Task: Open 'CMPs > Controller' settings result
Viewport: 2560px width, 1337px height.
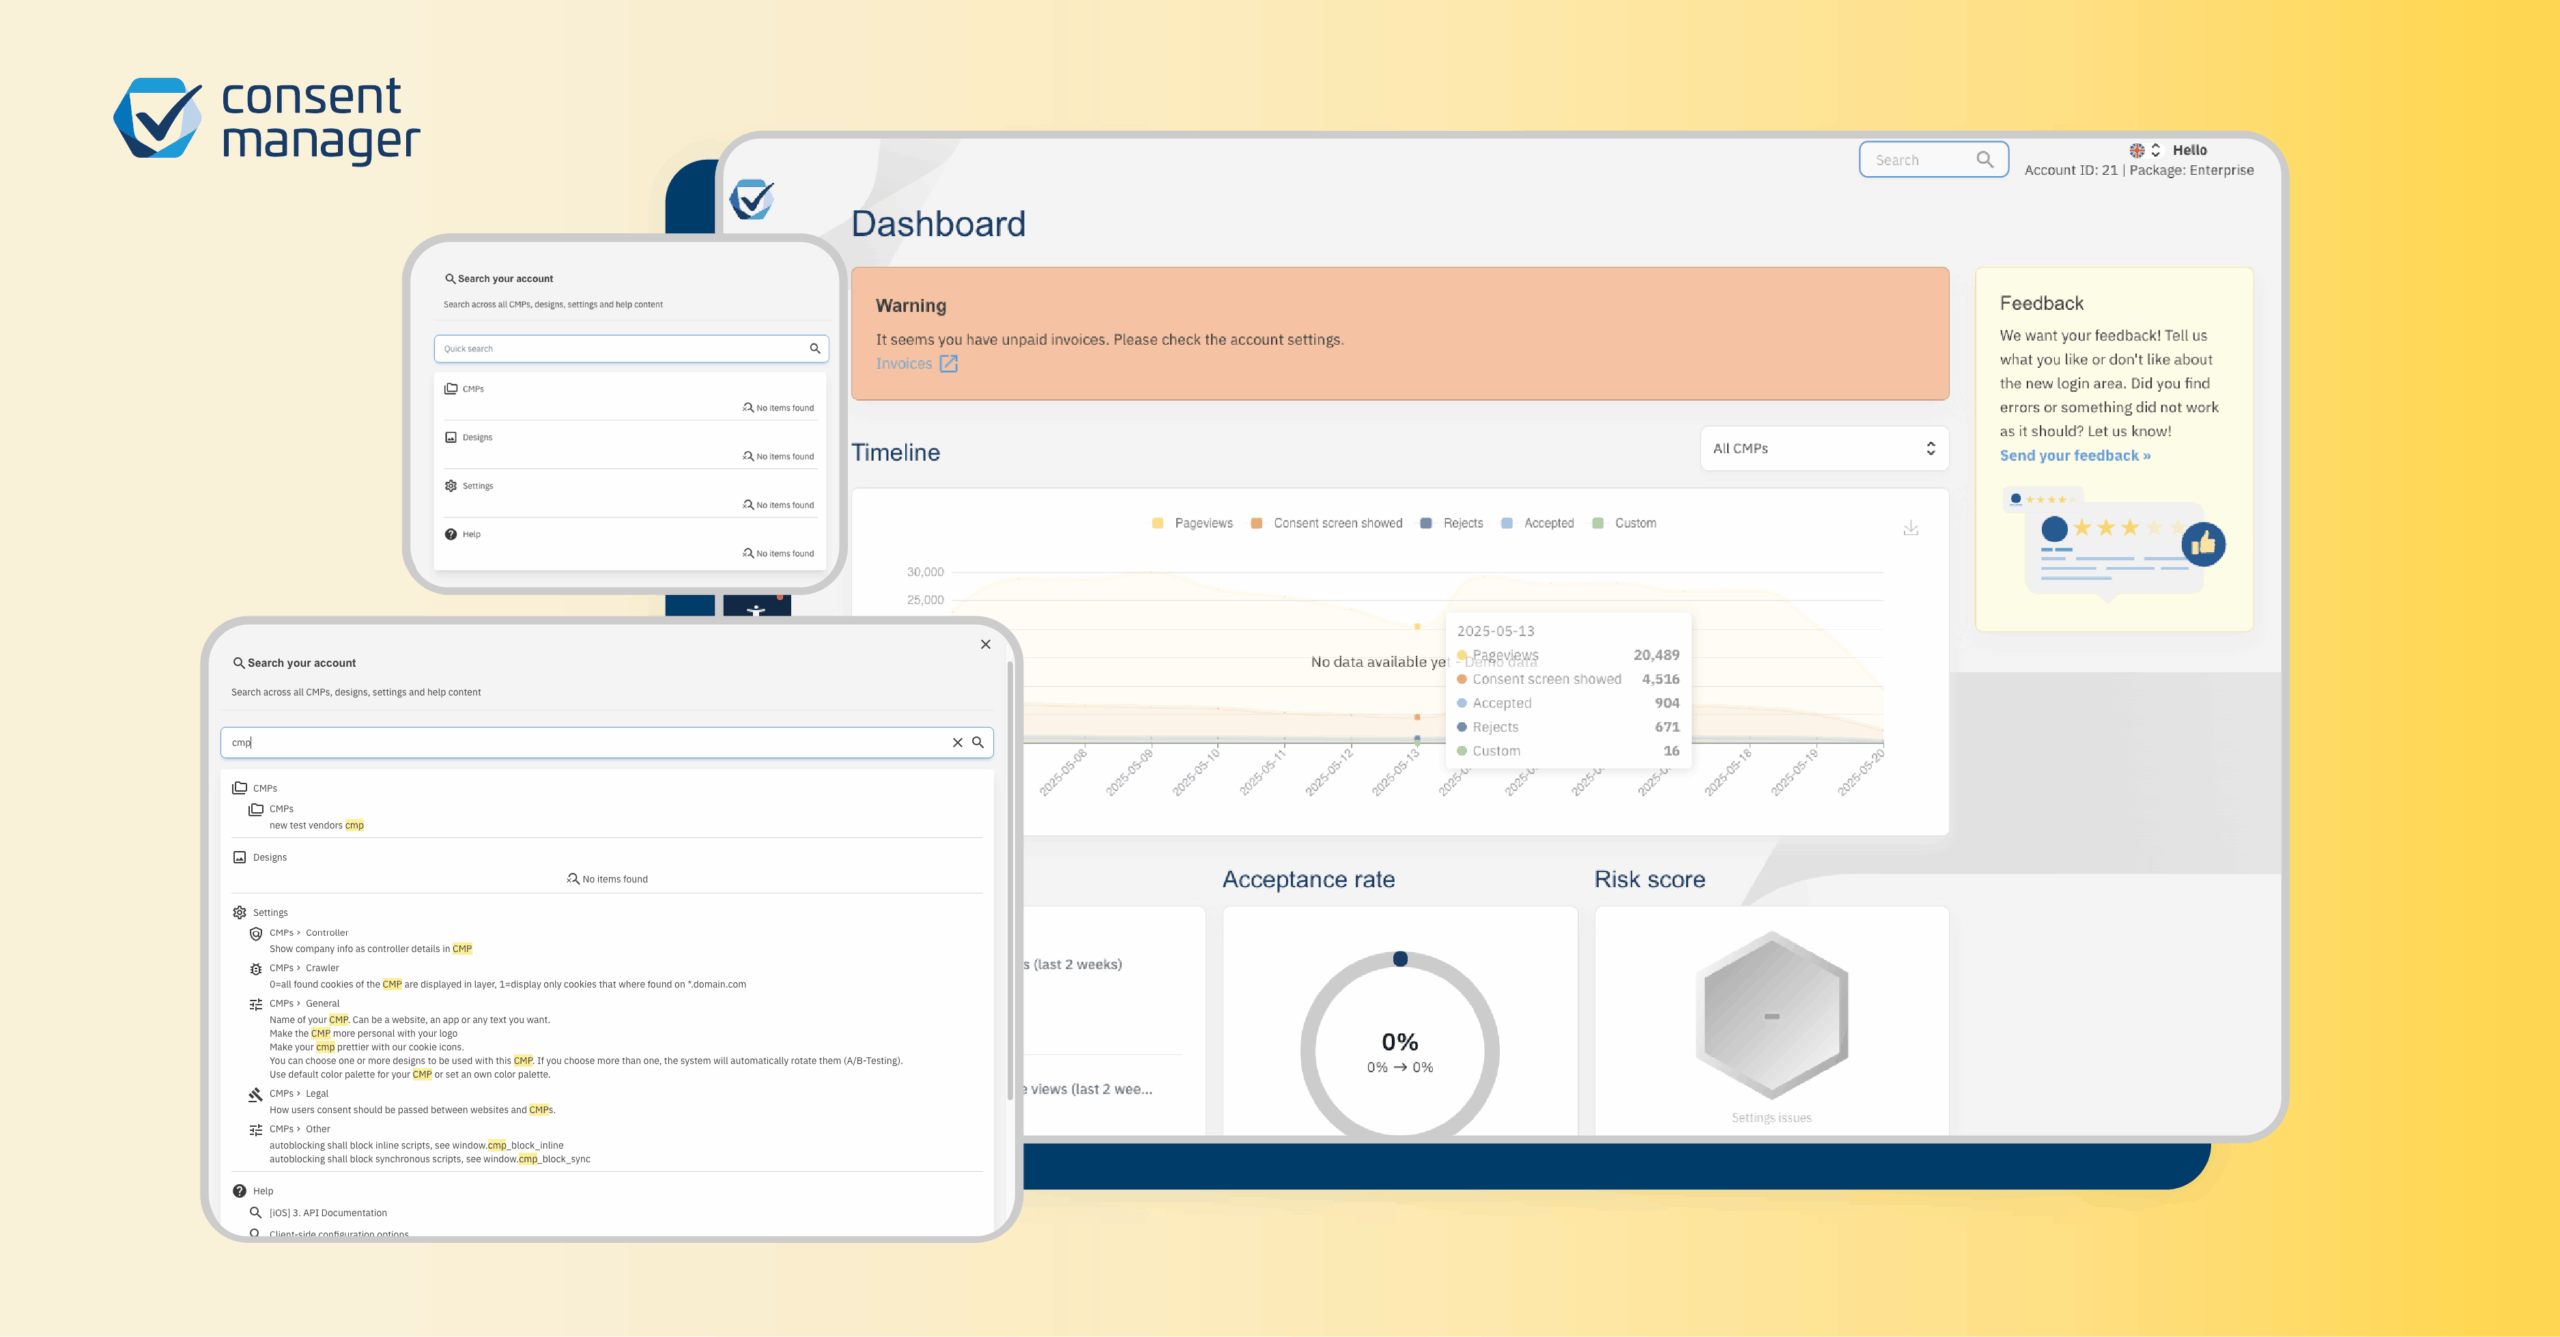Action: 308,933
